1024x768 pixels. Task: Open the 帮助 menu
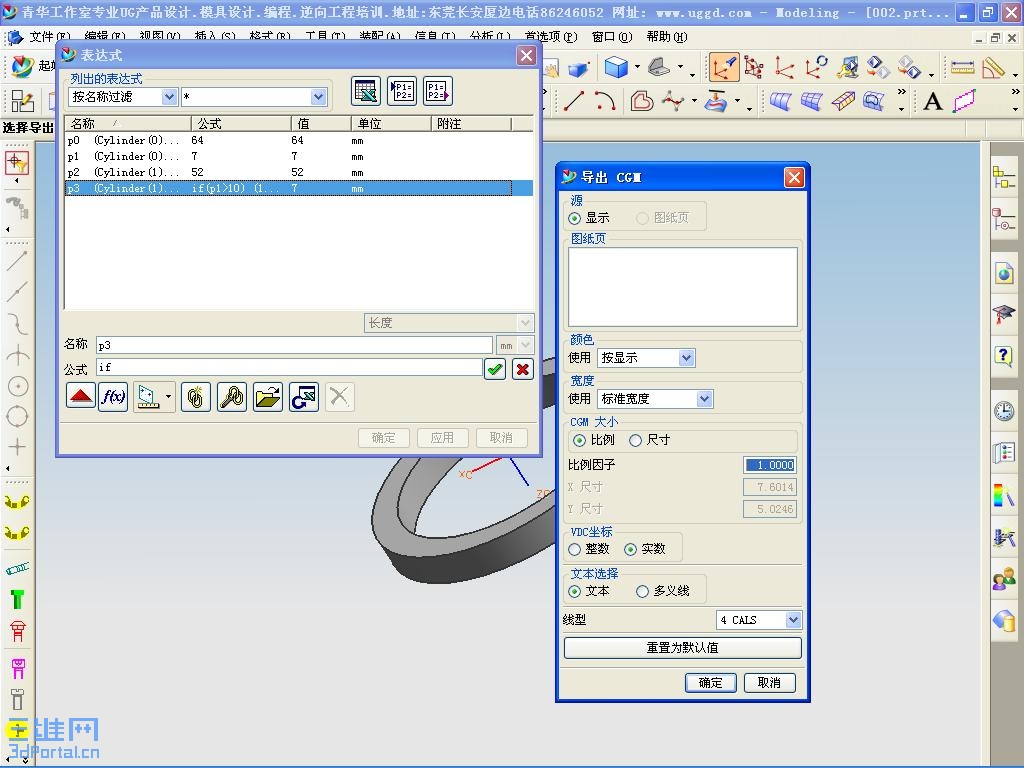tap(667, 37)
